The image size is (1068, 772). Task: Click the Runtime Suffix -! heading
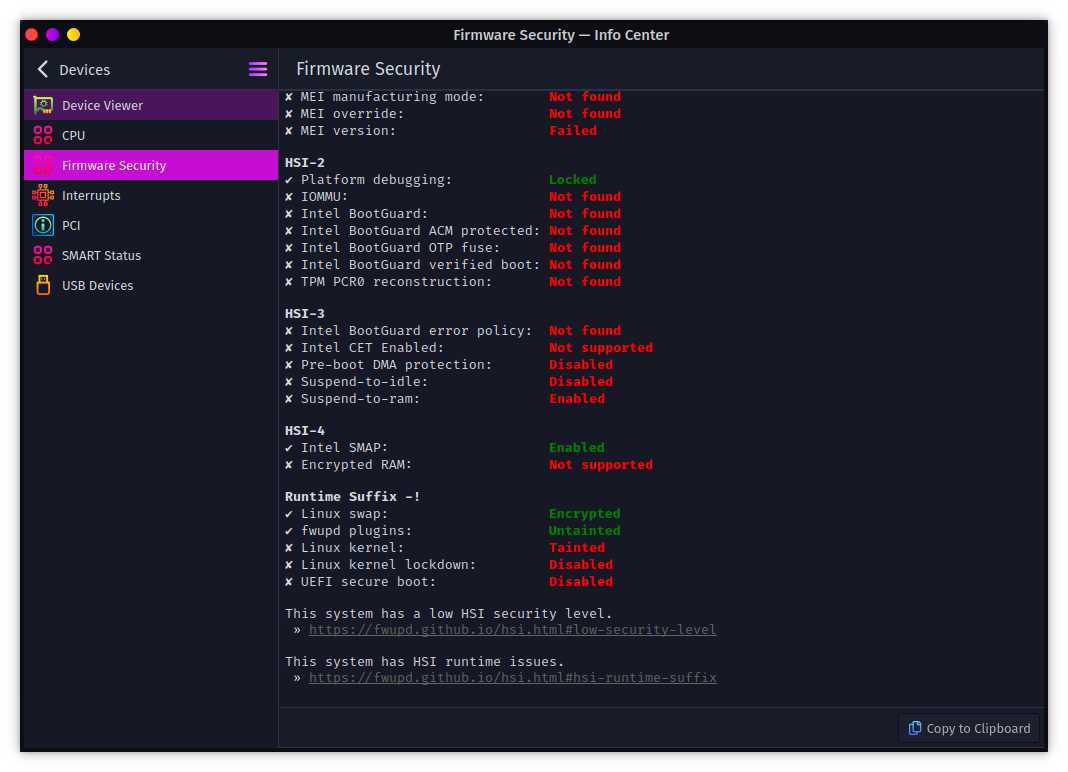[352, 496]
